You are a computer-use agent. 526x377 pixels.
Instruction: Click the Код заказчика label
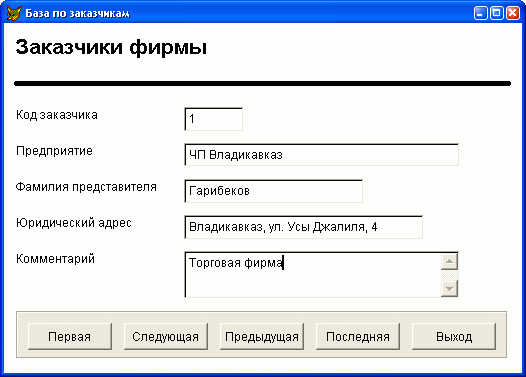(57, 115)
